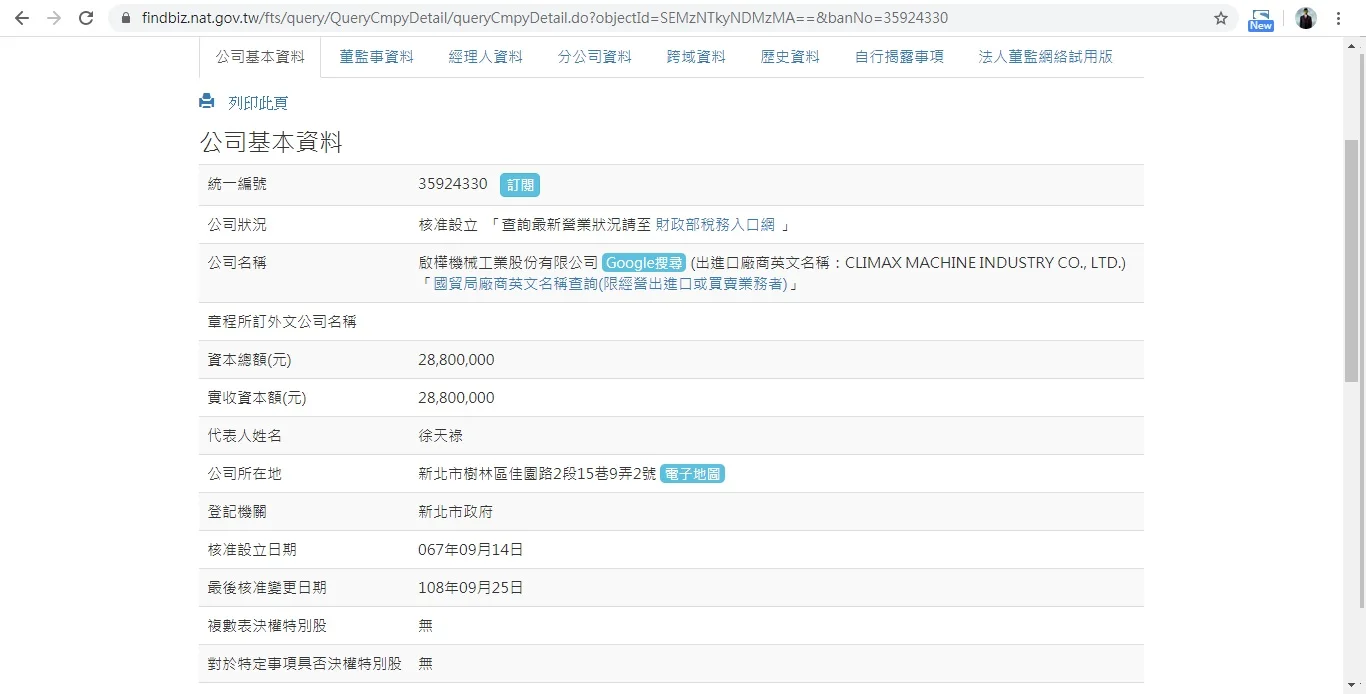Screen dimensions: 1366x694
Task: Go to the 歷史資料 tab
Action: 790,57
